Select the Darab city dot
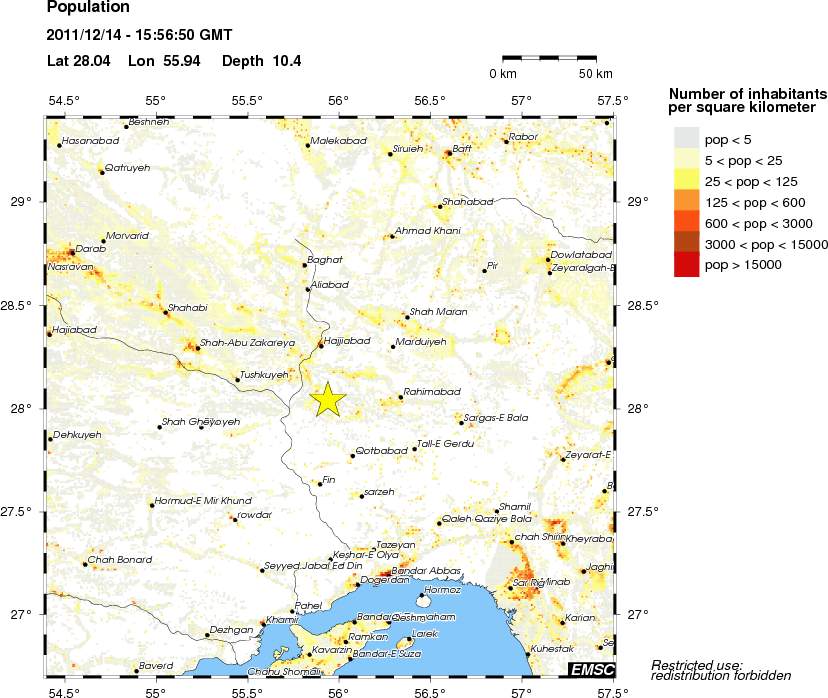 (72, 253)
